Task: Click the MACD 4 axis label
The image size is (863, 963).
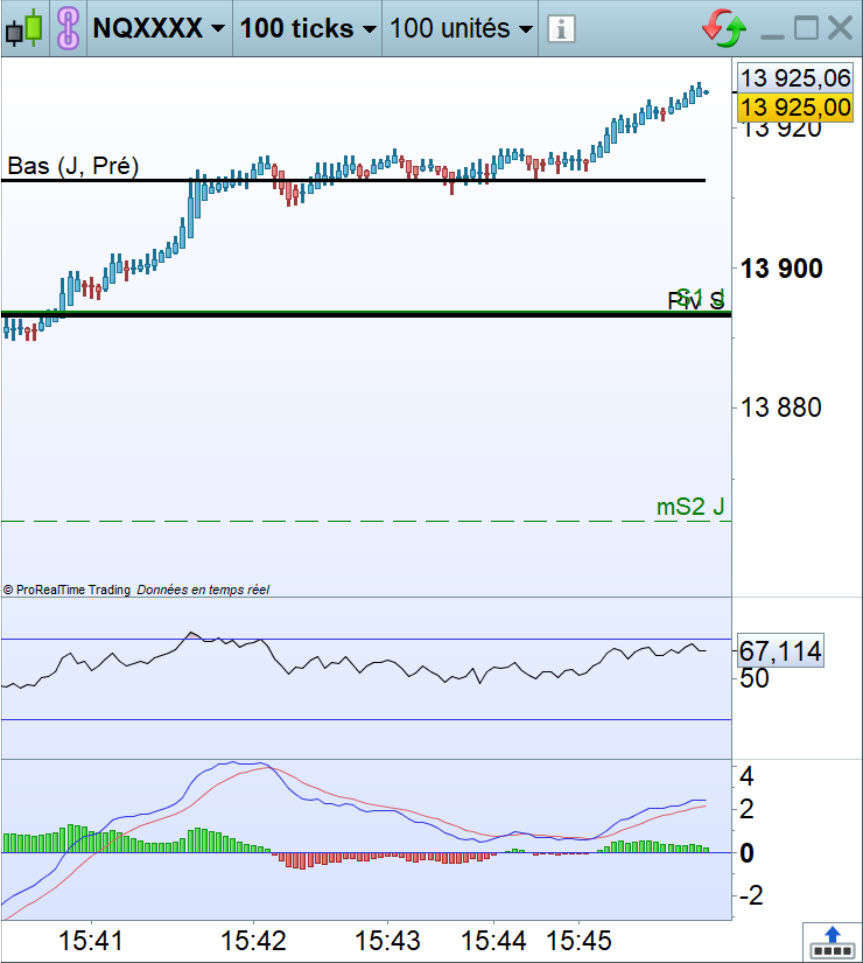Action: point(747,776)
